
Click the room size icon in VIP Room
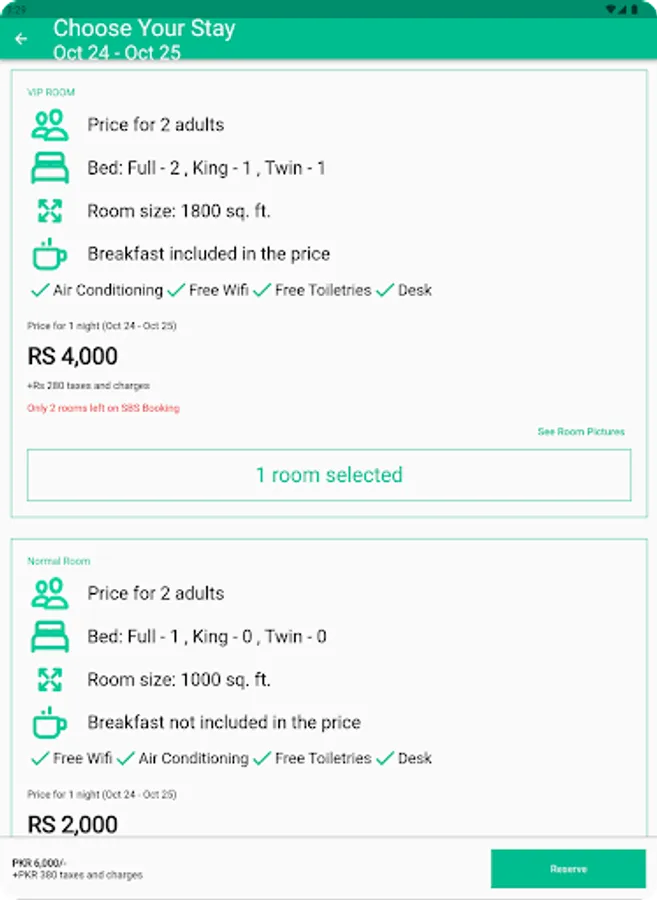pyautogui.click(x=49, y=211)
